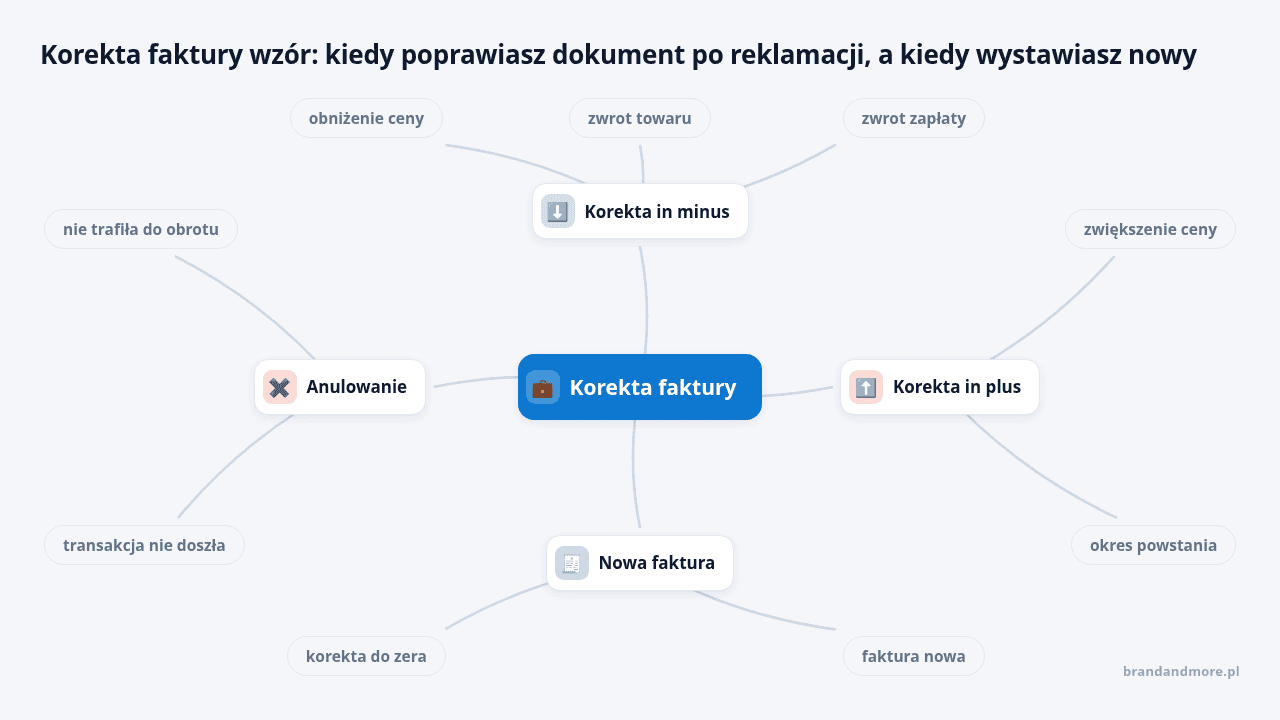Image resolution: width=1280 pixels, height=720 pixels.
Task: Select the Nowa faktura node
Action: tap(640, 563)
